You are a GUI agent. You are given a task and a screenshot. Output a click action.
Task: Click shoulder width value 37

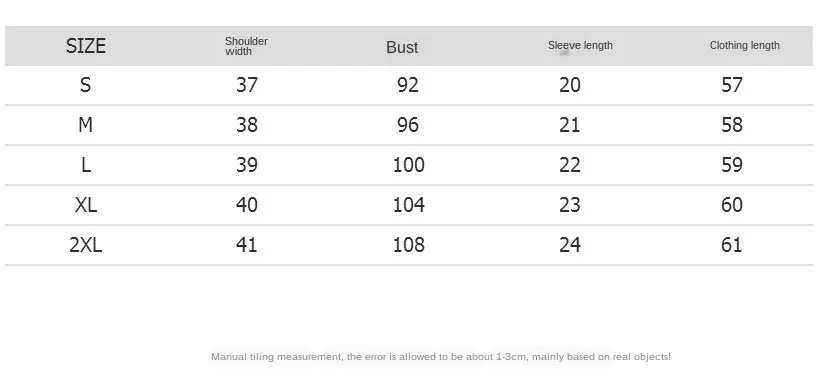click(247, 85)
